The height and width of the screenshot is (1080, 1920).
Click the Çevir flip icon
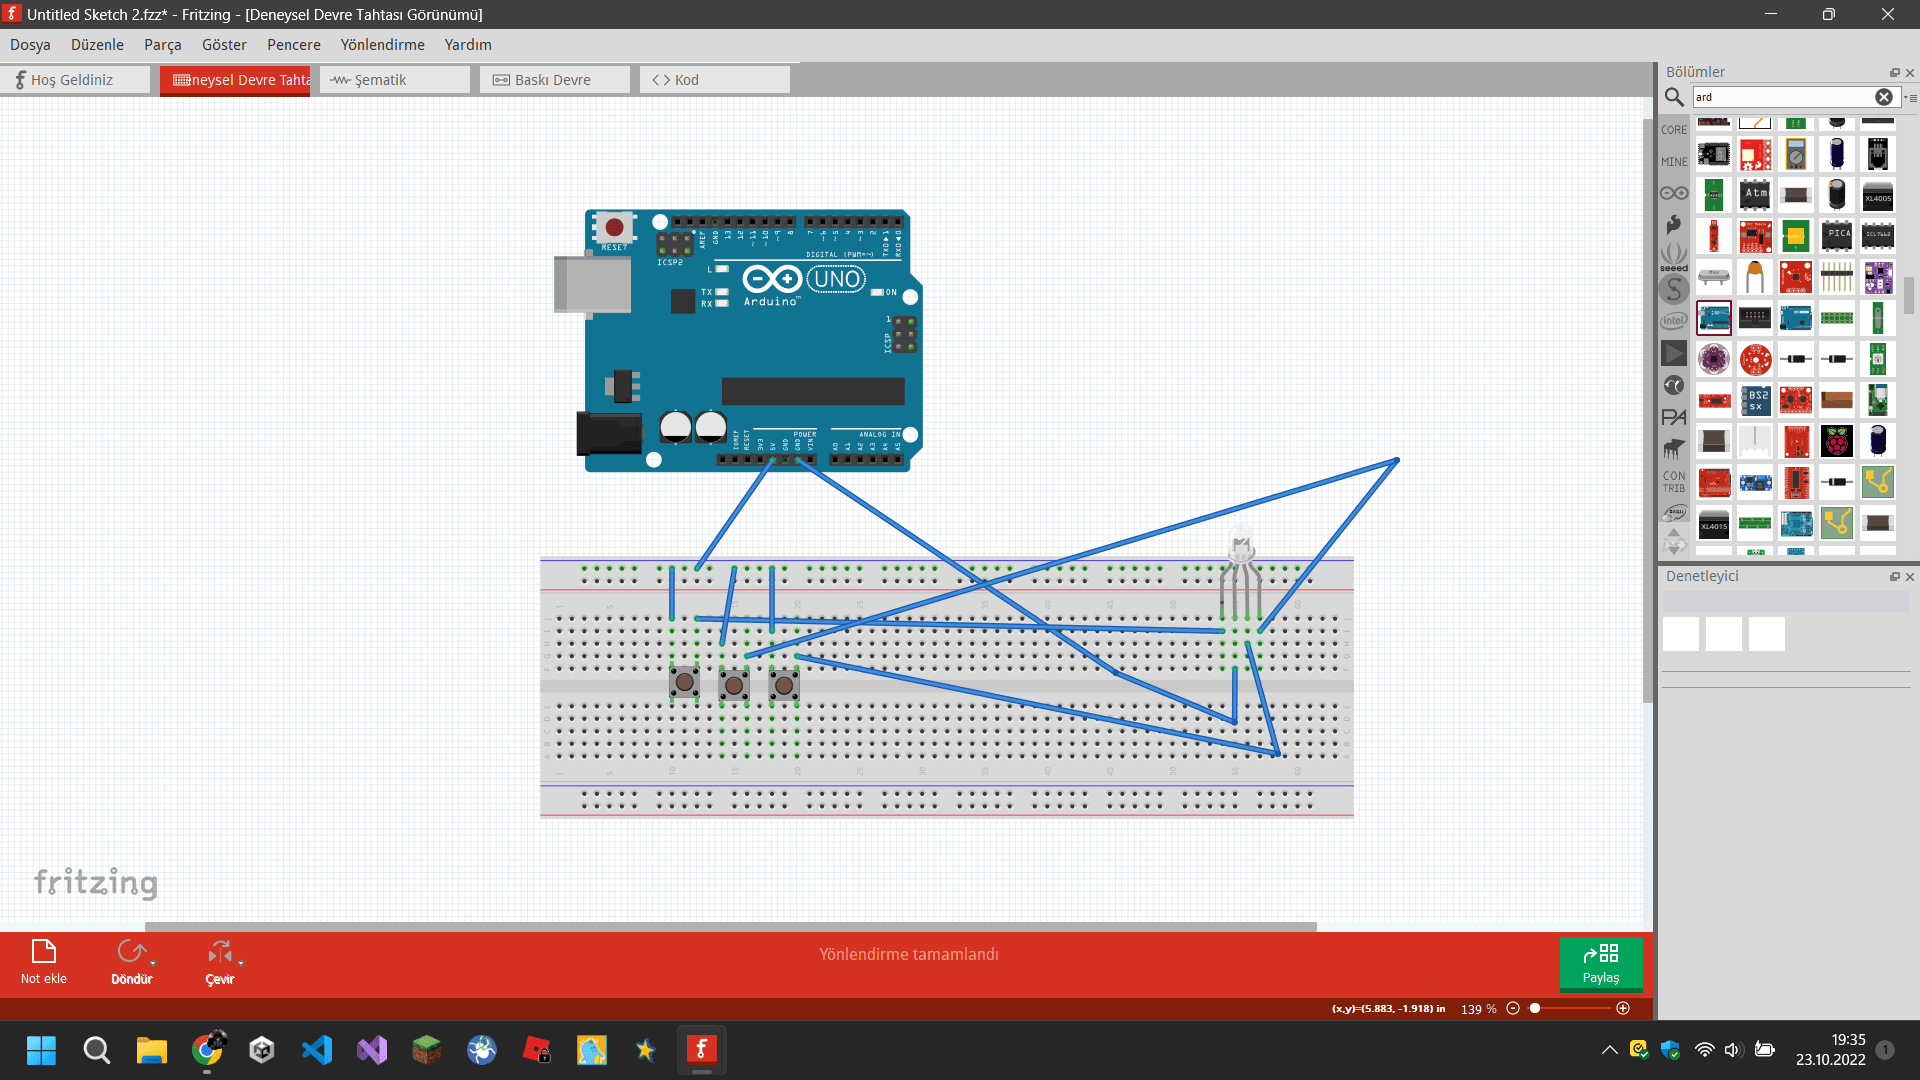pos(219,951)
